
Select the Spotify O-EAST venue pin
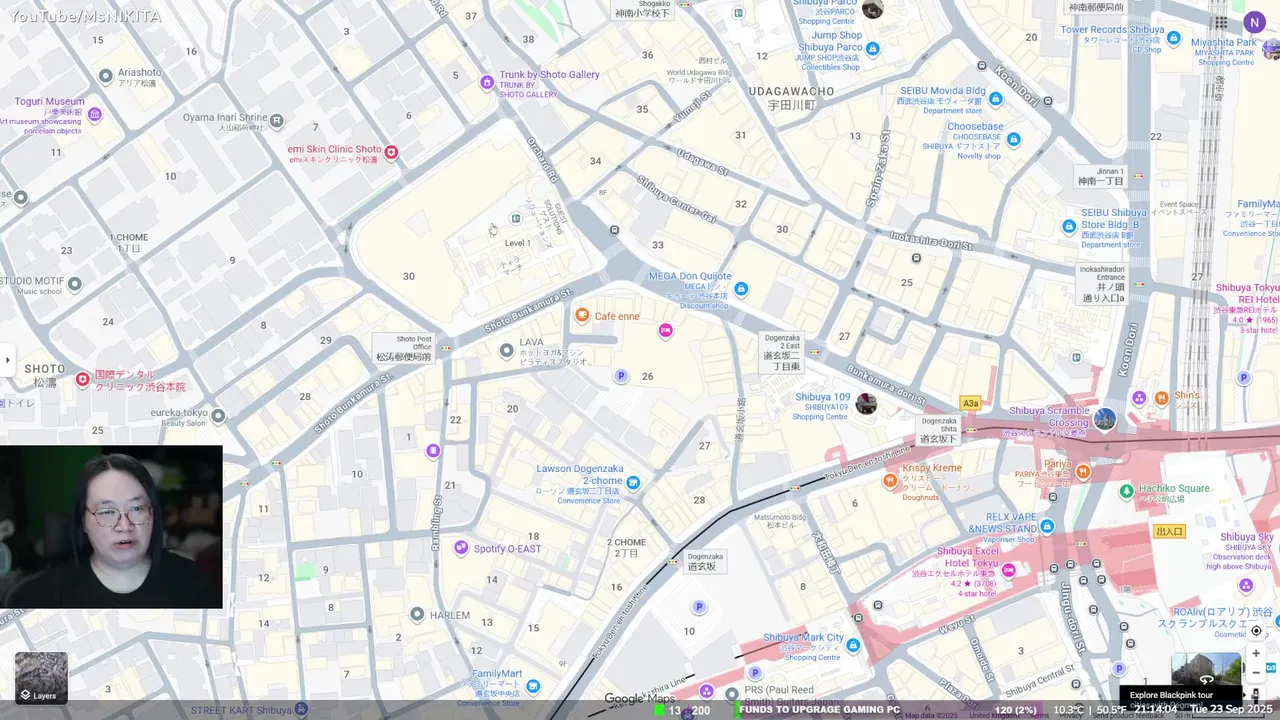(461, 548)
